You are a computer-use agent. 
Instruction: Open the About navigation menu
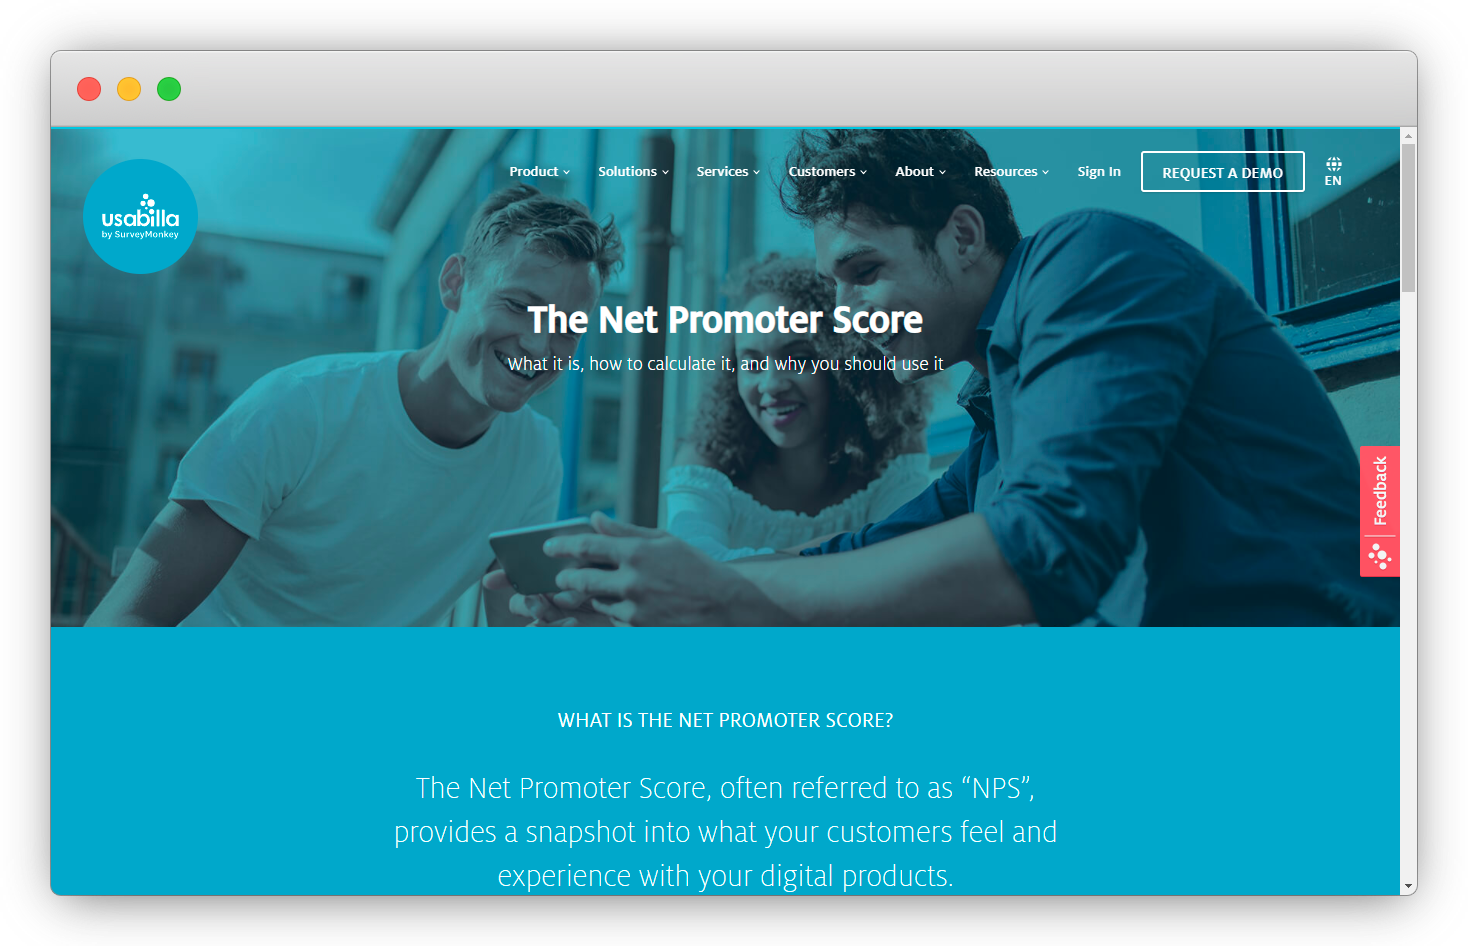click(x=920, y=172)
